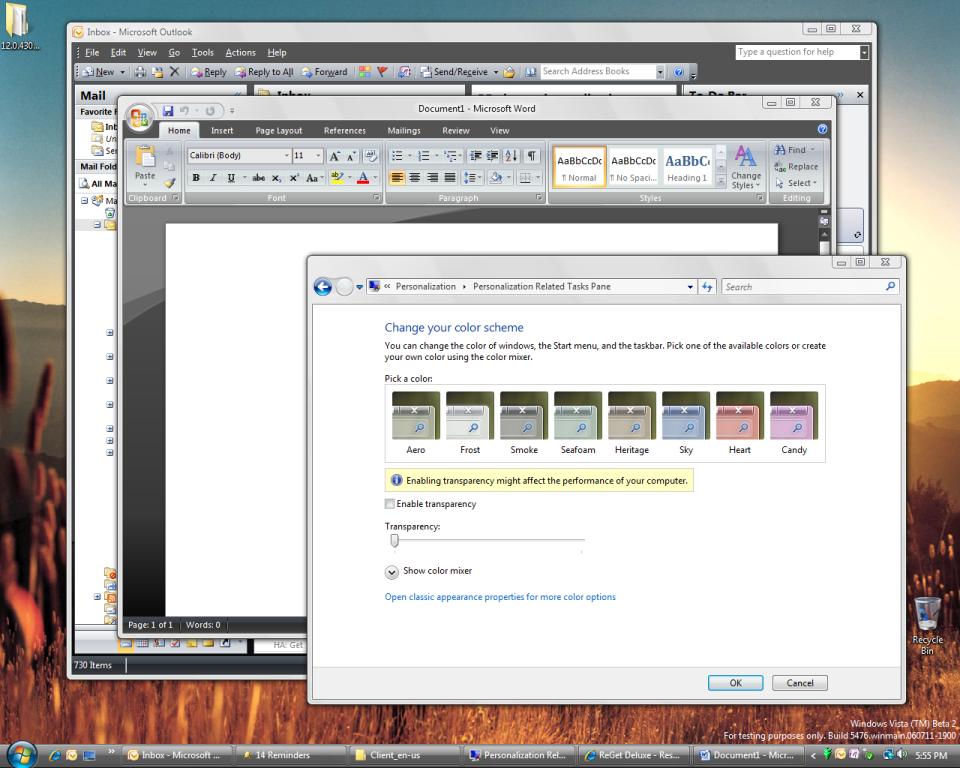Screen dimensions: 960x768
Task: Apply the Heading 1 style in Word
Action: [x=687, y=167]
